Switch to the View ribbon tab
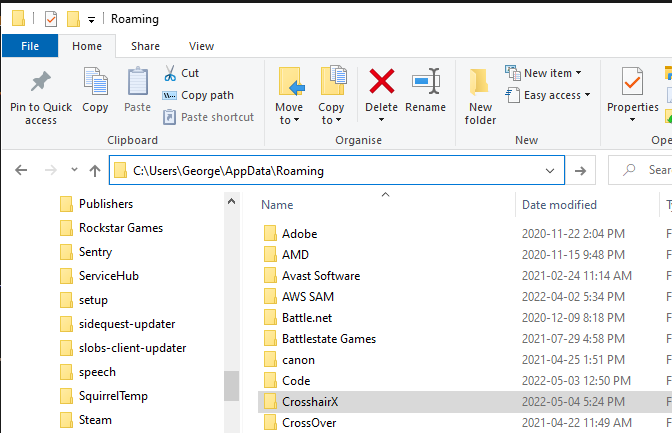This screenshot has width=672, height=433. 201,46
